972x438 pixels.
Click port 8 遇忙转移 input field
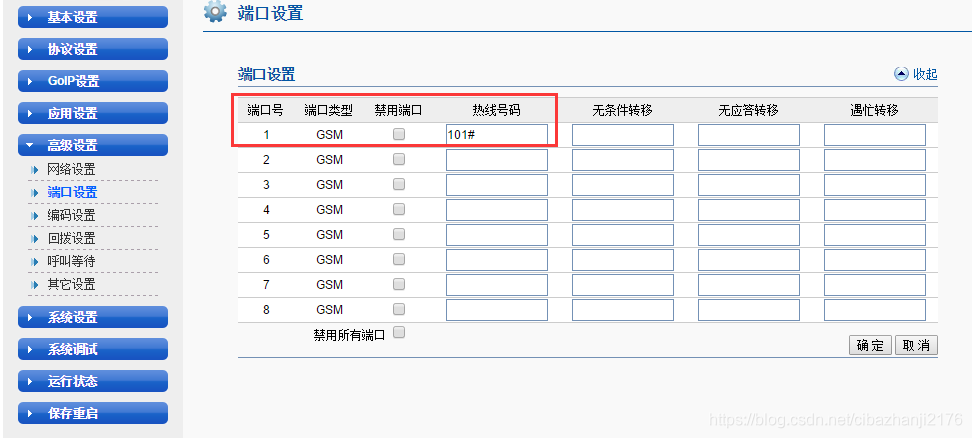point(875,310)
